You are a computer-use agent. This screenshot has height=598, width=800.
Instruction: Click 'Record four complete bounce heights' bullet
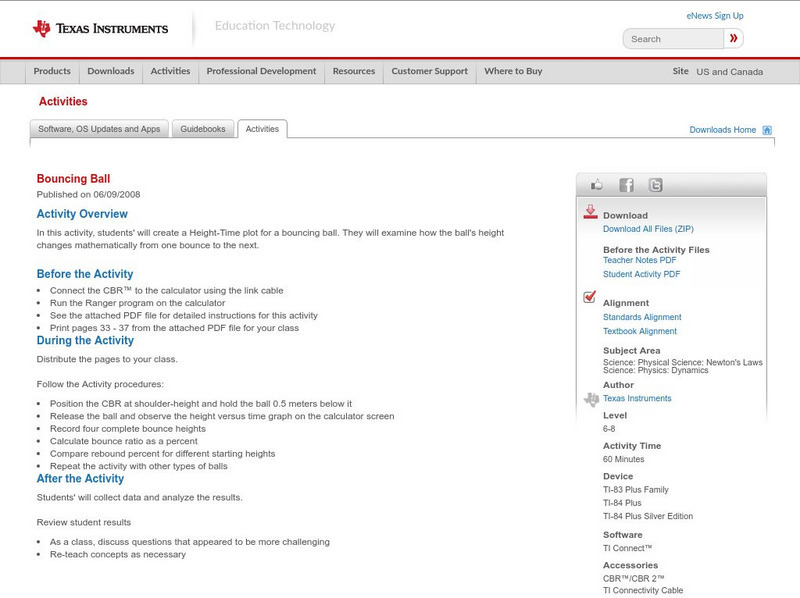pyautogui.click(x=128, y=429)
